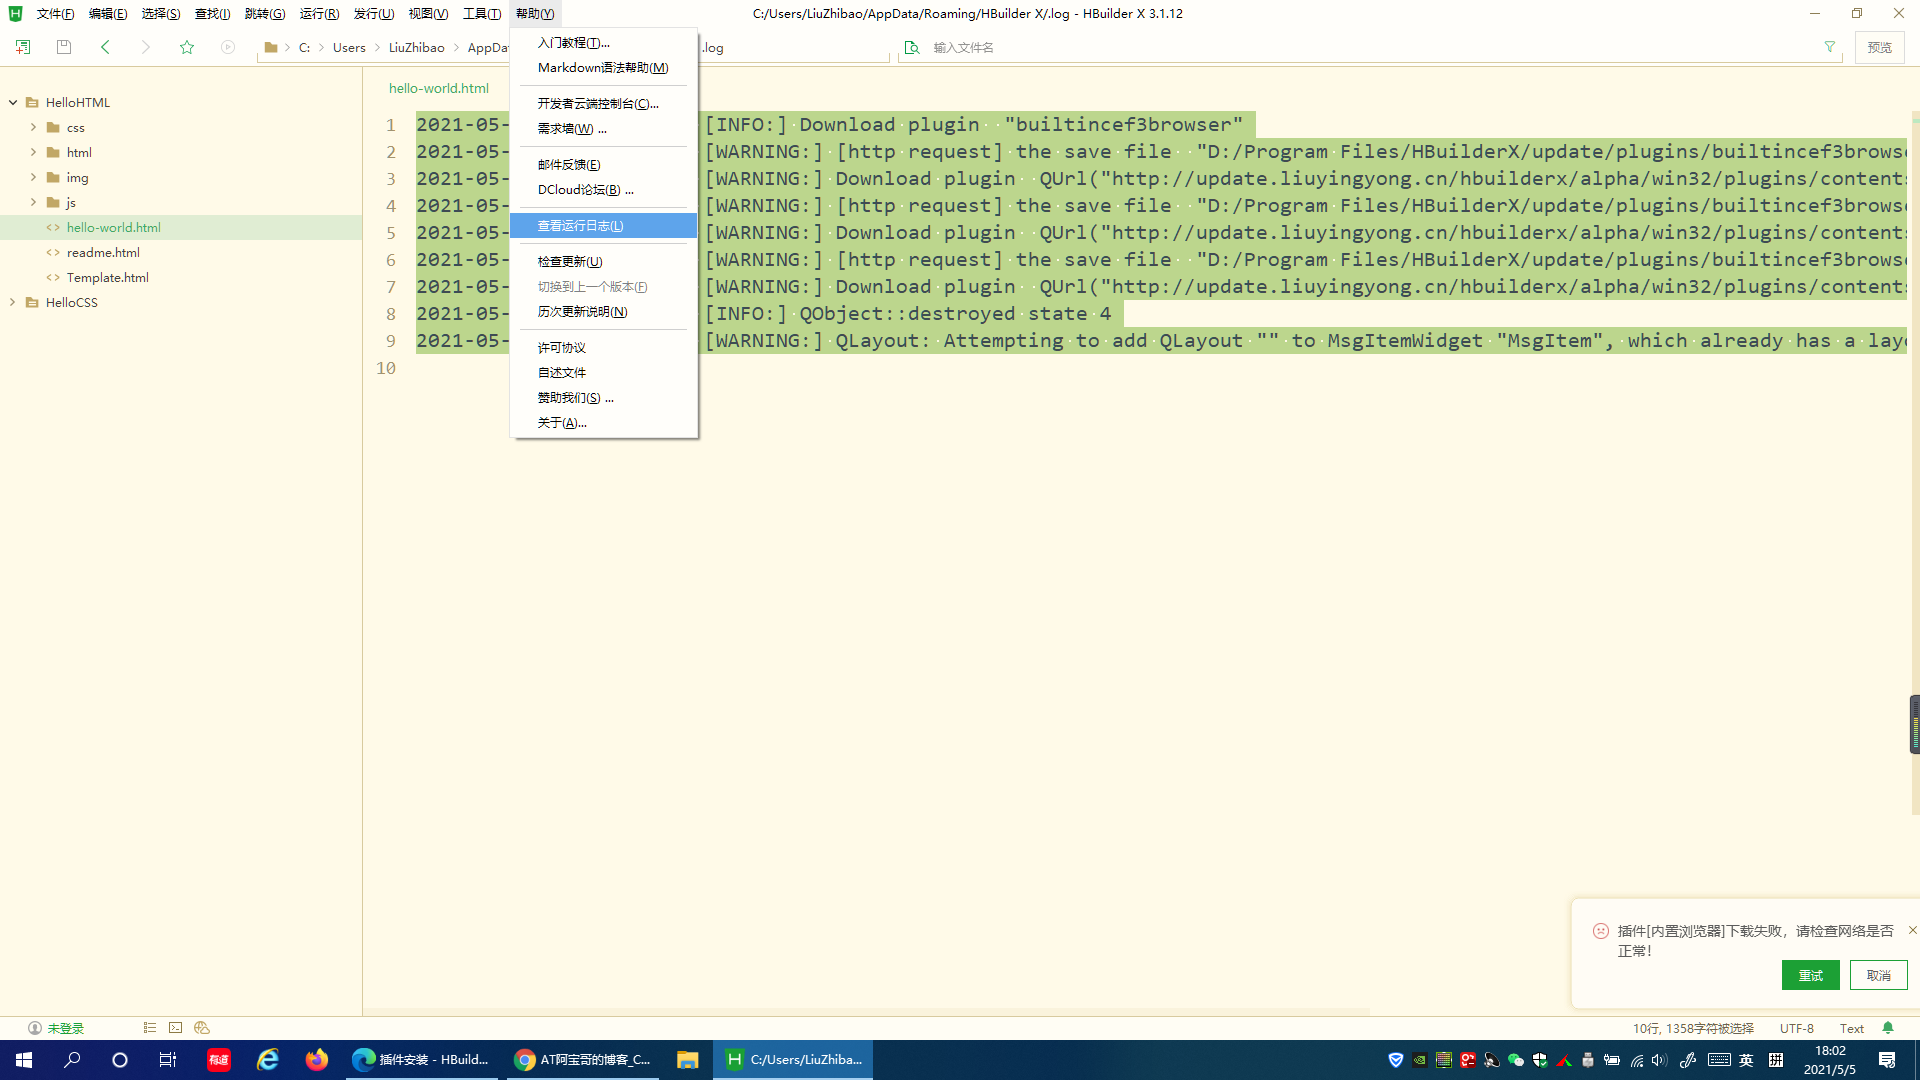This screenshot has width=1920, height=1080.
Task: Create a new file with the toolbar icon
Action: tap(22, 46)
